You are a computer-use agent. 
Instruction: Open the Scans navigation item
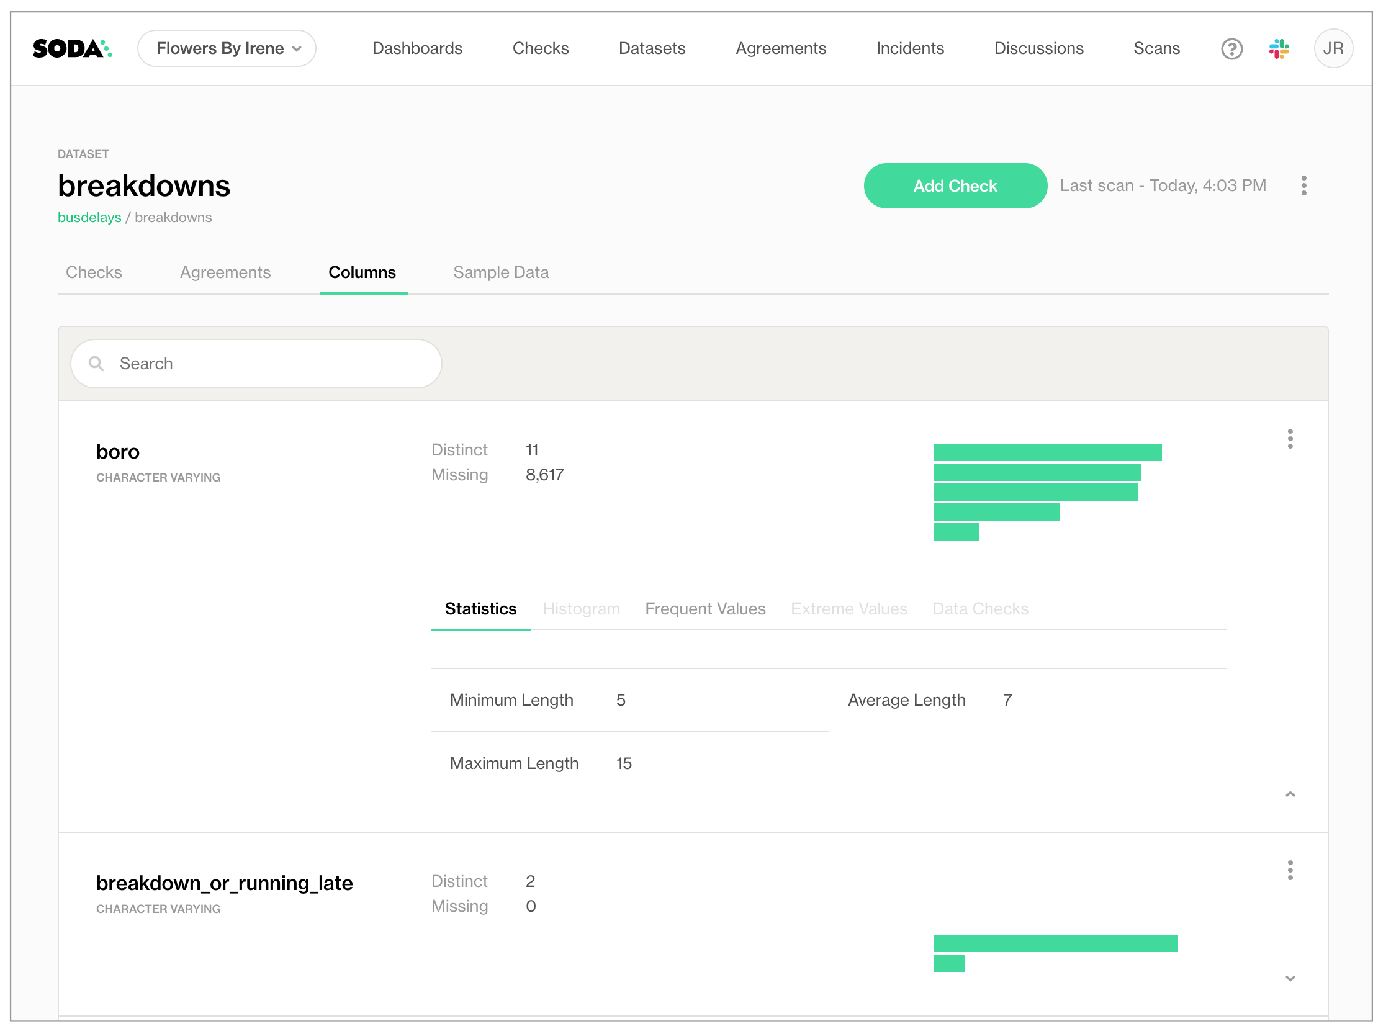pos(1156,48)
